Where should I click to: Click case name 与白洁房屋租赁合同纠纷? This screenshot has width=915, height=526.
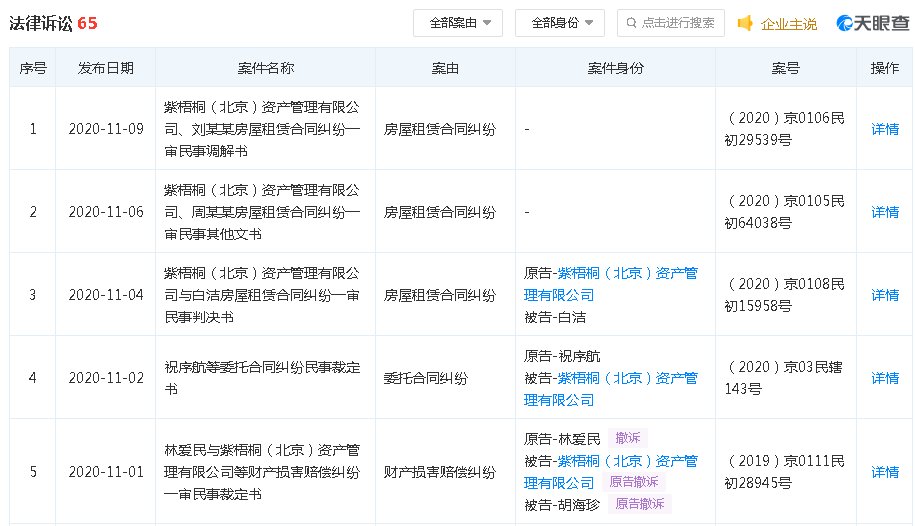pyautogui.click(x=262, y=295)
